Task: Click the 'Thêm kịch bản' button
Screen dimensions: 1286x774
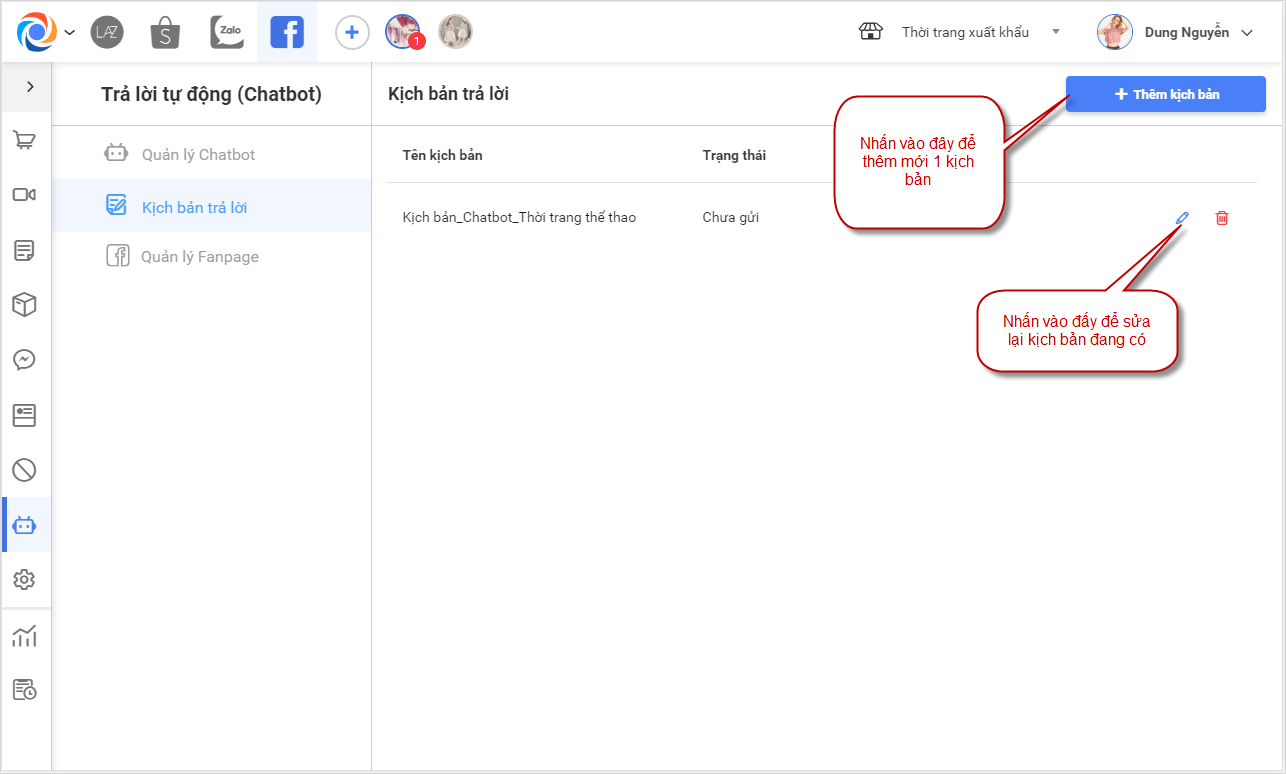Action: pos(1166,94)
